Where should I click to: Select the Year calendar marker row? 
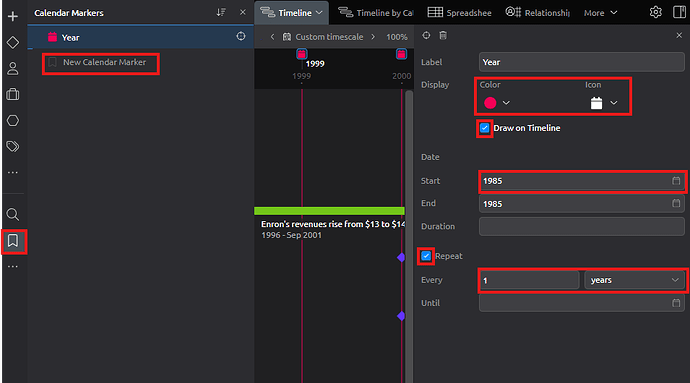click(140, 37)
